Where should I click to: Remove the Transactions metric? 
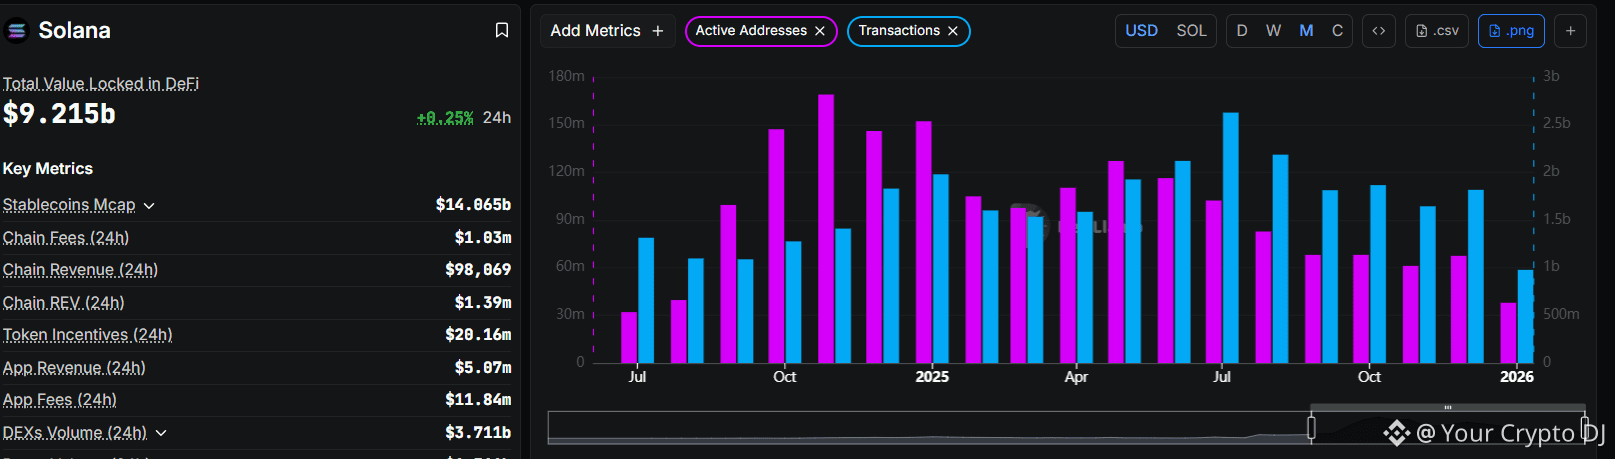click(953, 31)
